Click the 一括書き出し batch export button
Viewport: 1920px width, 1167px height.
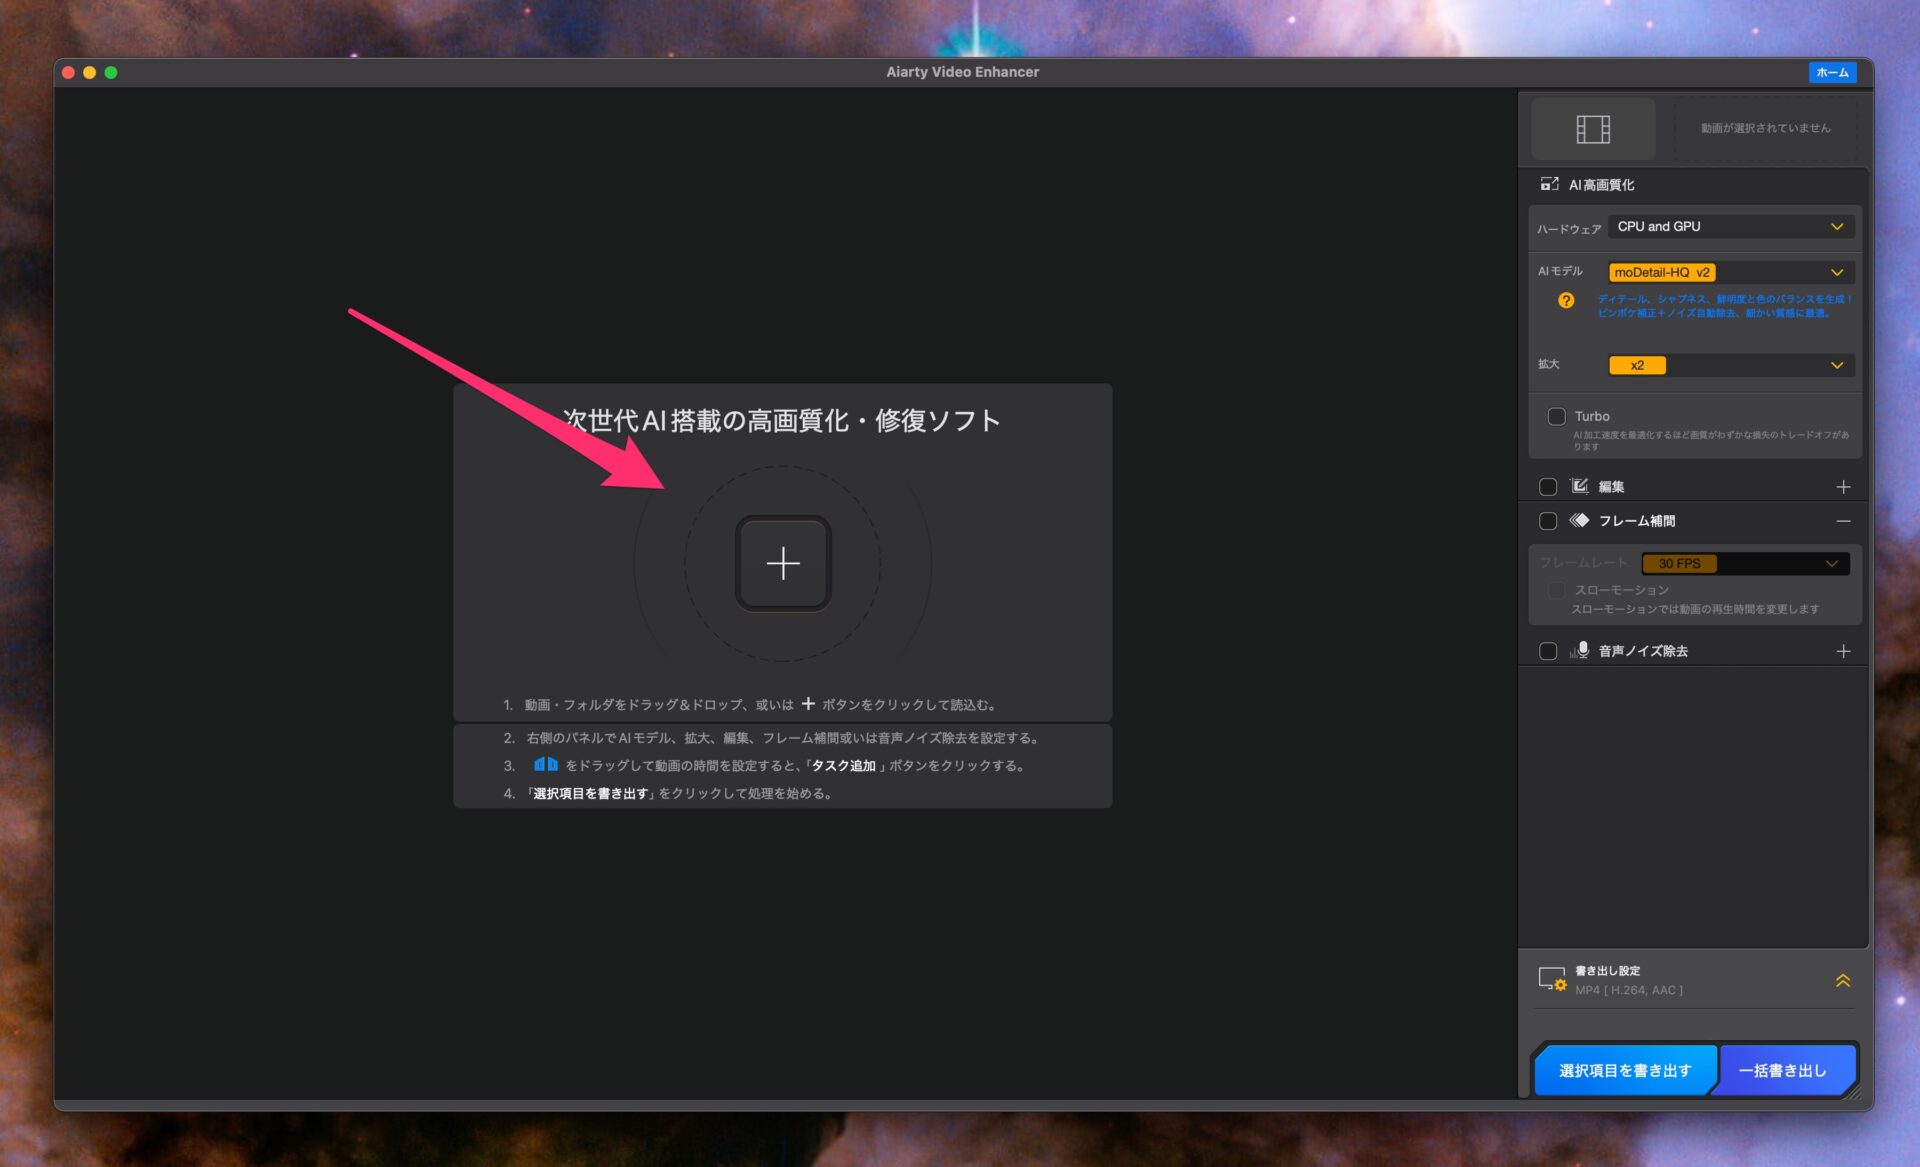tap(1783, 1070)
